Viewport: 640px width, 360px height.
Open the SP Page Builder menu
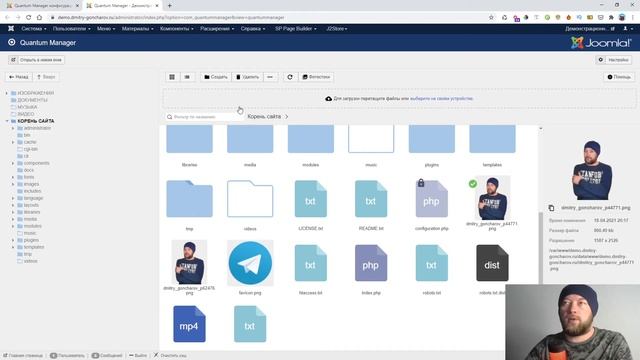[296, 29]
